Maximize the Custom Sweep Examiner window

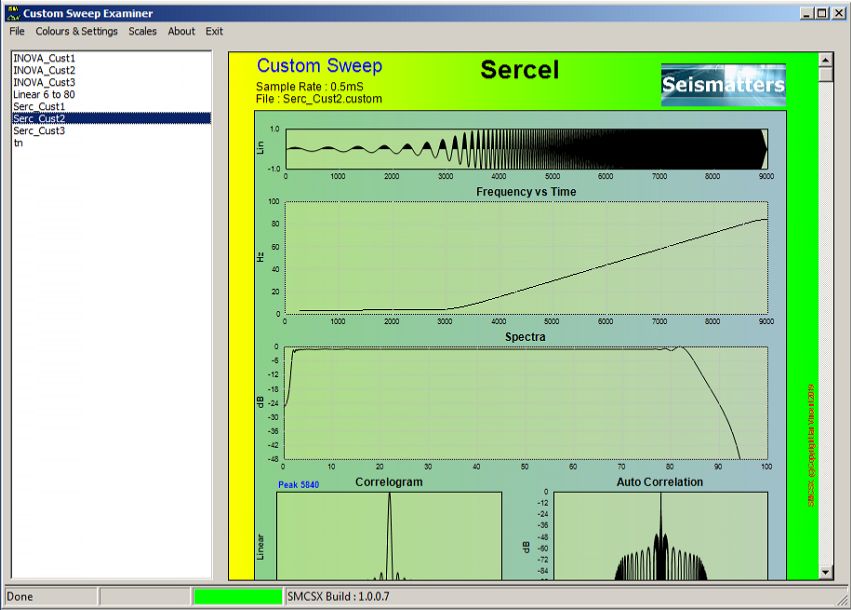tap(822, 14)
